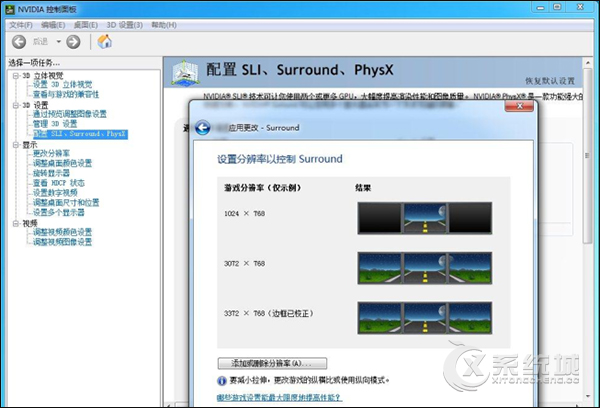The image size is (600, 408).
Task: Open the 3D 设置(3) menu
Action: click(124, 25)
